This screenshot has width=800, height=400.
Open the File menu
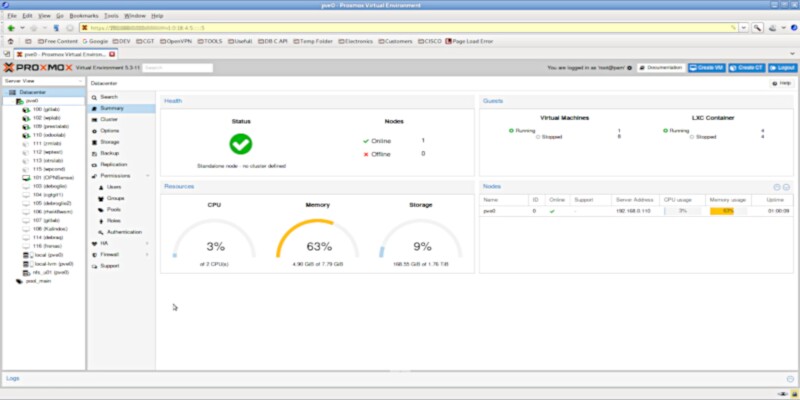pos(12,16)
